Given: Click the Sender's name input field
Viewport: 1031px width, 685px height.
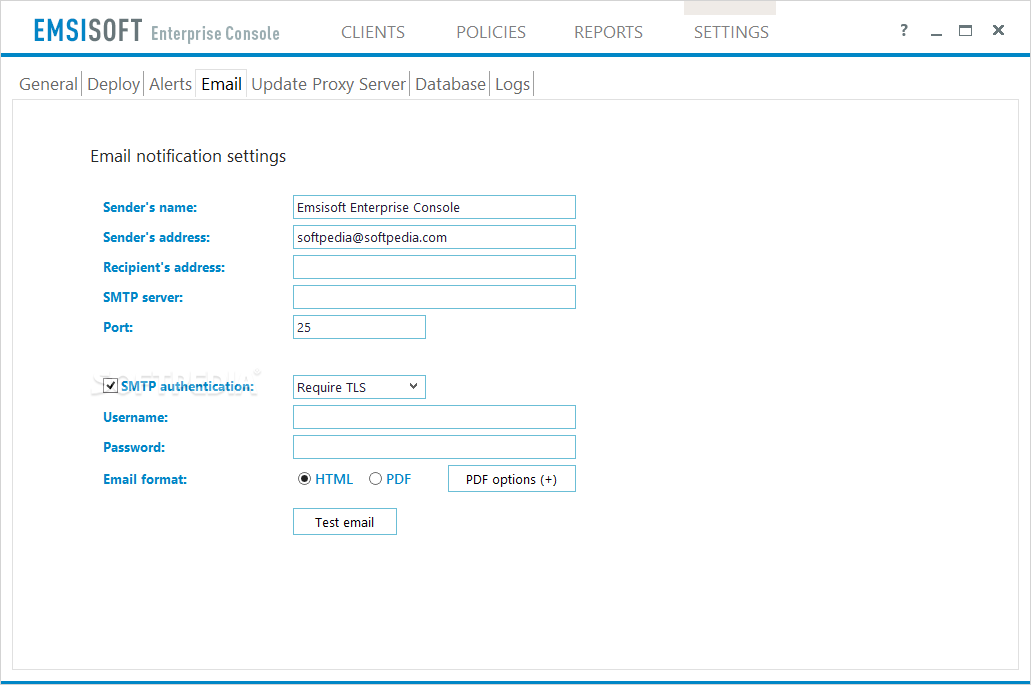Looking at the screenshot, I should 434,207.
